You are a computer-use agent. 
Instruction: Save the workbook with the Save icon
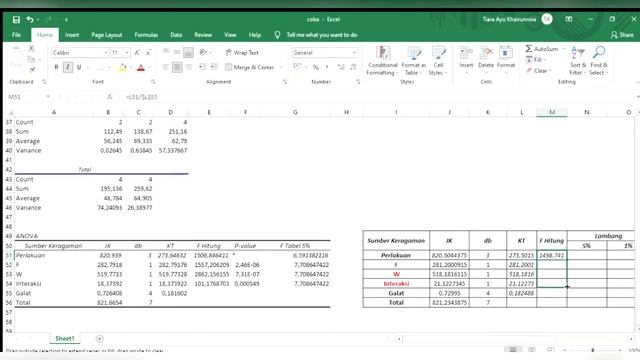(x=16, y=20)
